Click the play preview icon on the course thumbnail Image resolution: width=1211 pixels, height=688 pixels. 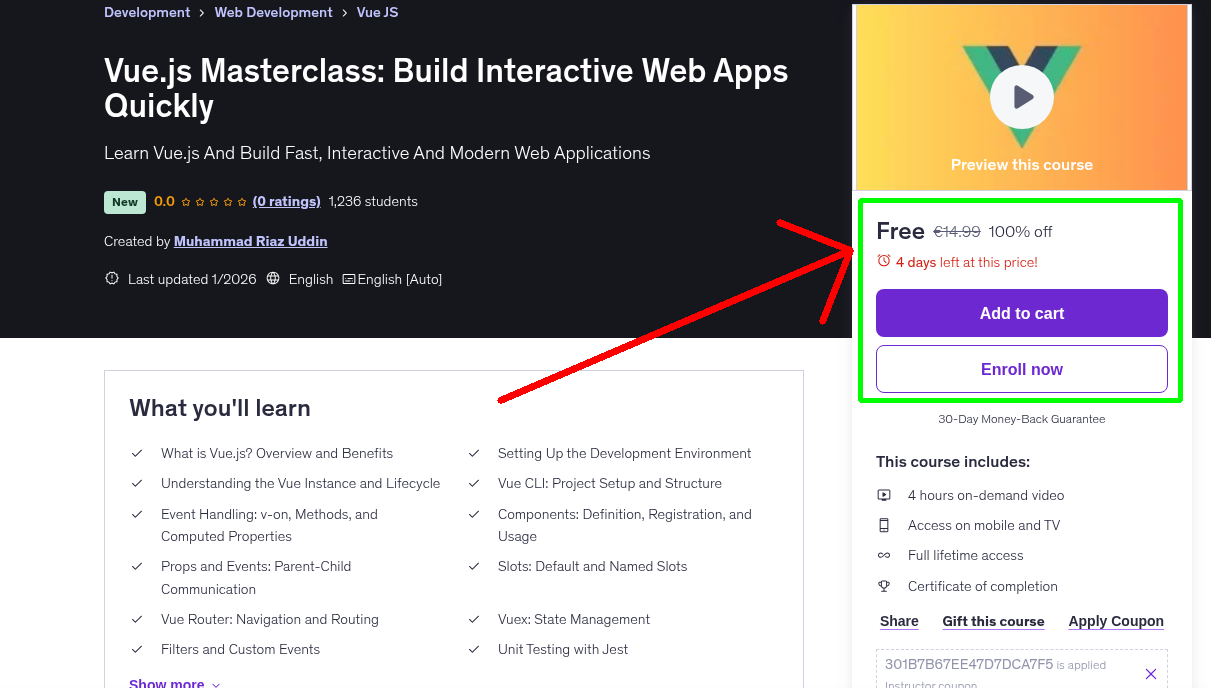point(1021,96)
